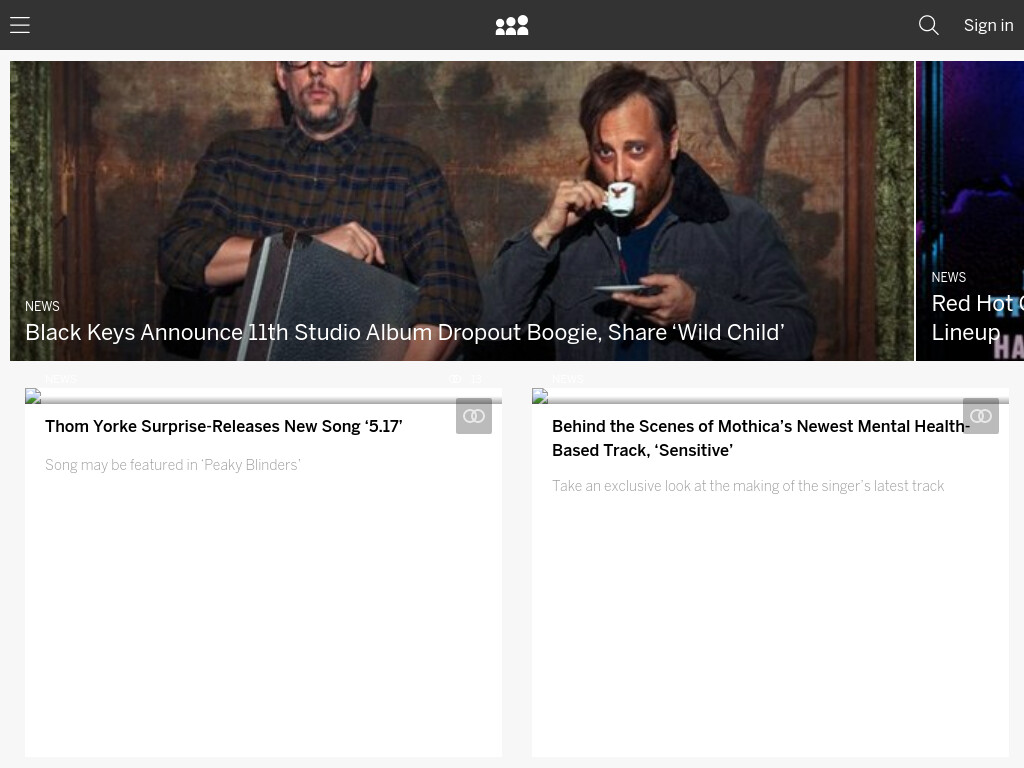
Task: Click 'Song may be featured in Peaky Blinders' text
Action: [x=172, y=465]
